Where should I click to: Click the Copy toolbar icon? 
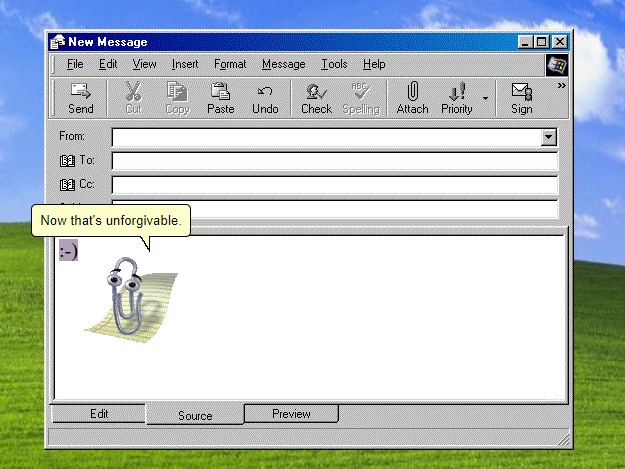[x=177, y=91]
